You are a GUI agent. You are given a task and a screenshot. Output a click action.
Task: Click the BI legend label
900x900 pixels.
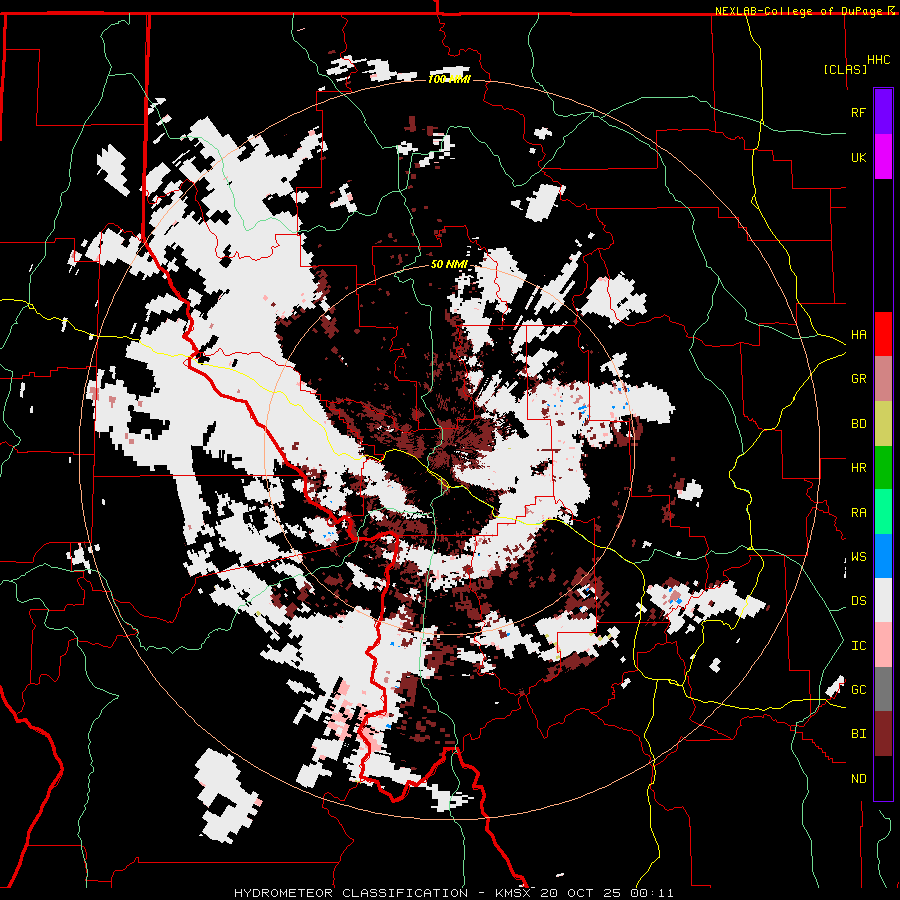click(x=858, y=734)
